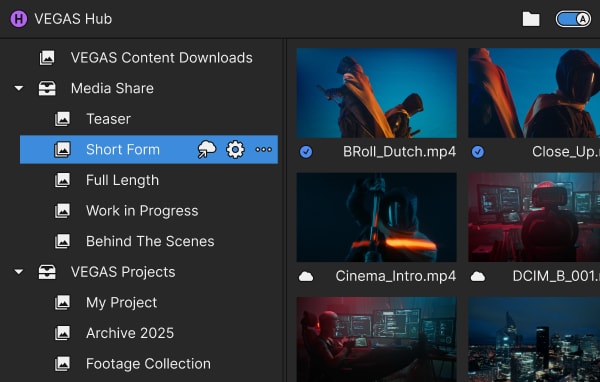This screenshot has width=600, height=382.
Task: Select the BRoll_Dutch.mp4 thumbnail
Action: [x=377, y=93]
